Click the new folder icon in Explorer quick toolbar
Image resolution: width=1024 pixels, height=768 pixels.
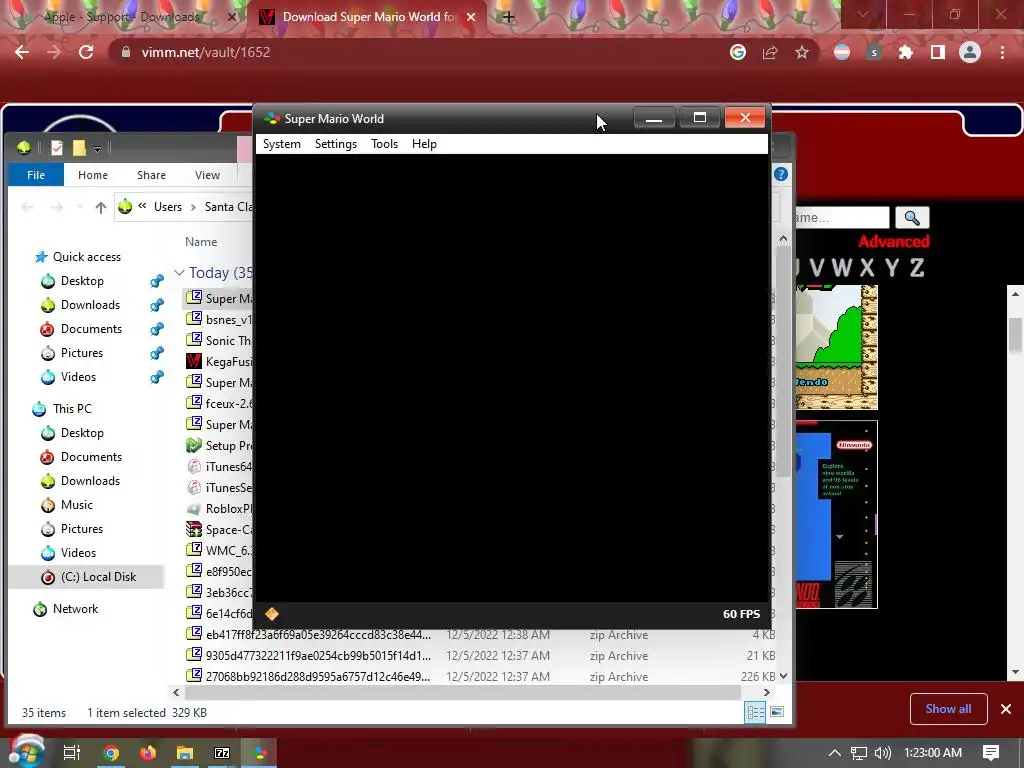(x=79, y=148)
